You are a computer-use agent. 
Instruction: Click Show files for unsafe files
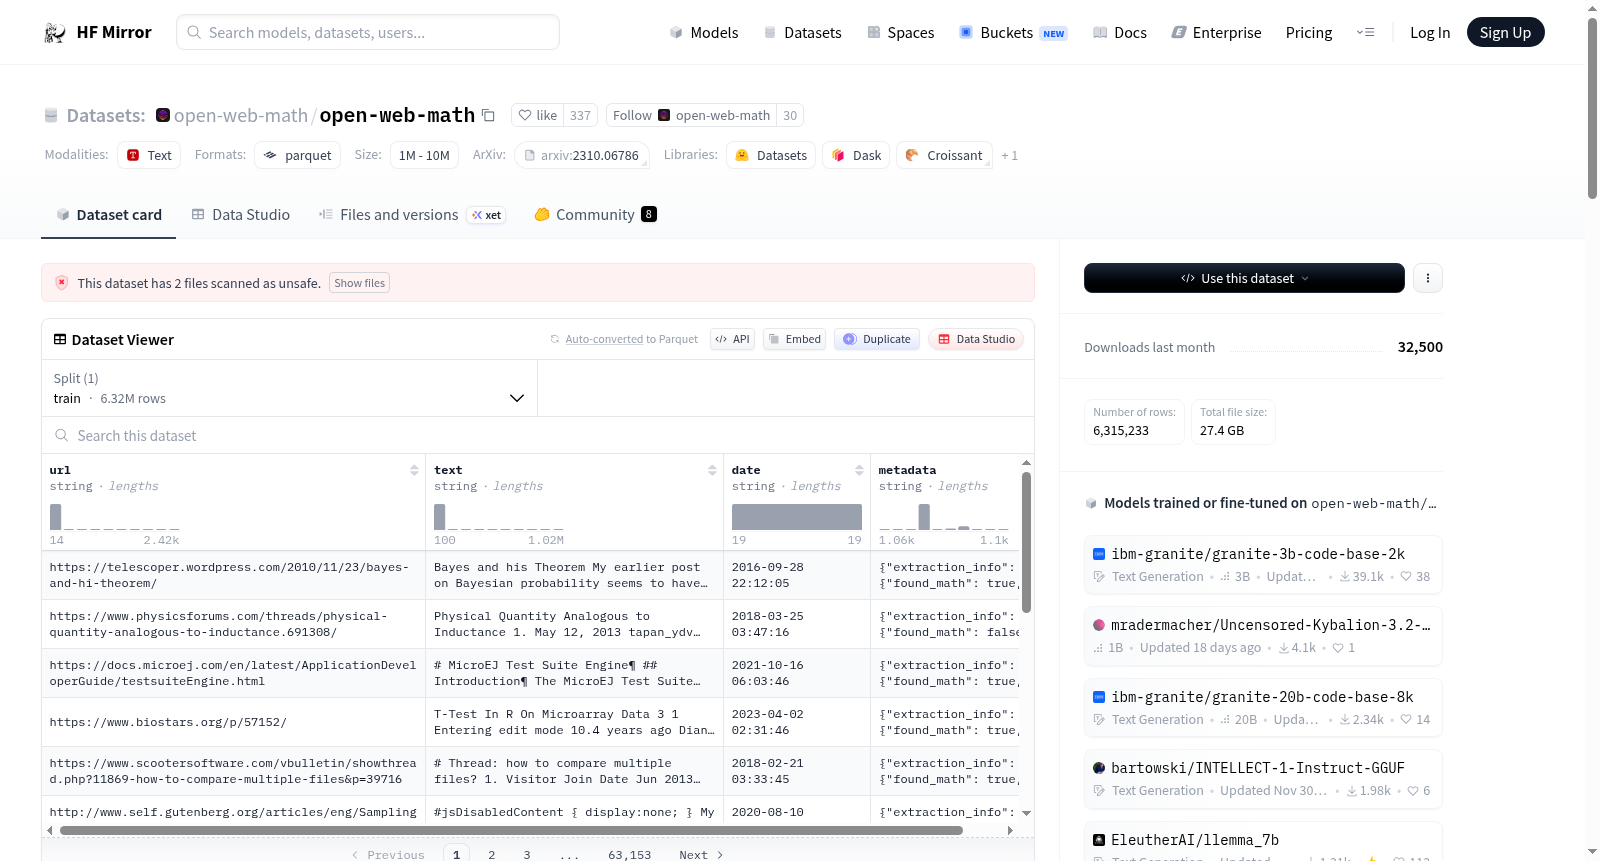tap(360, 283)
